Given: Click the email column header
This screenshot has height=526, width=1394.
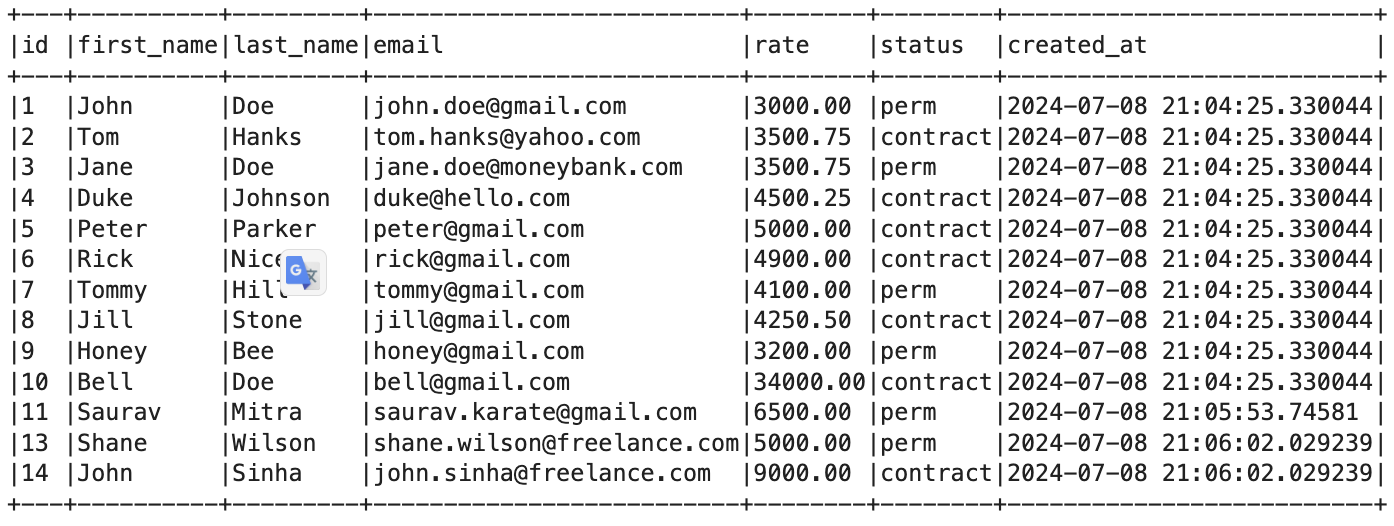Looking at the screenshot, I should tap(408, 45).
